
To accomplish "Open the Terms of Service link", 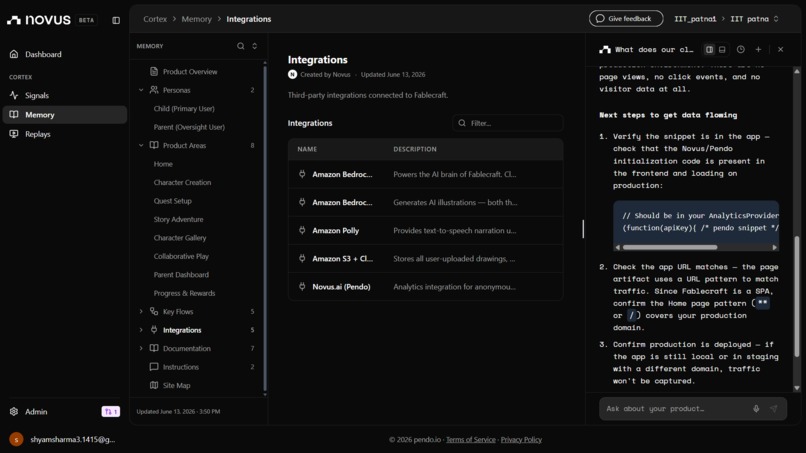I will 471,440.
